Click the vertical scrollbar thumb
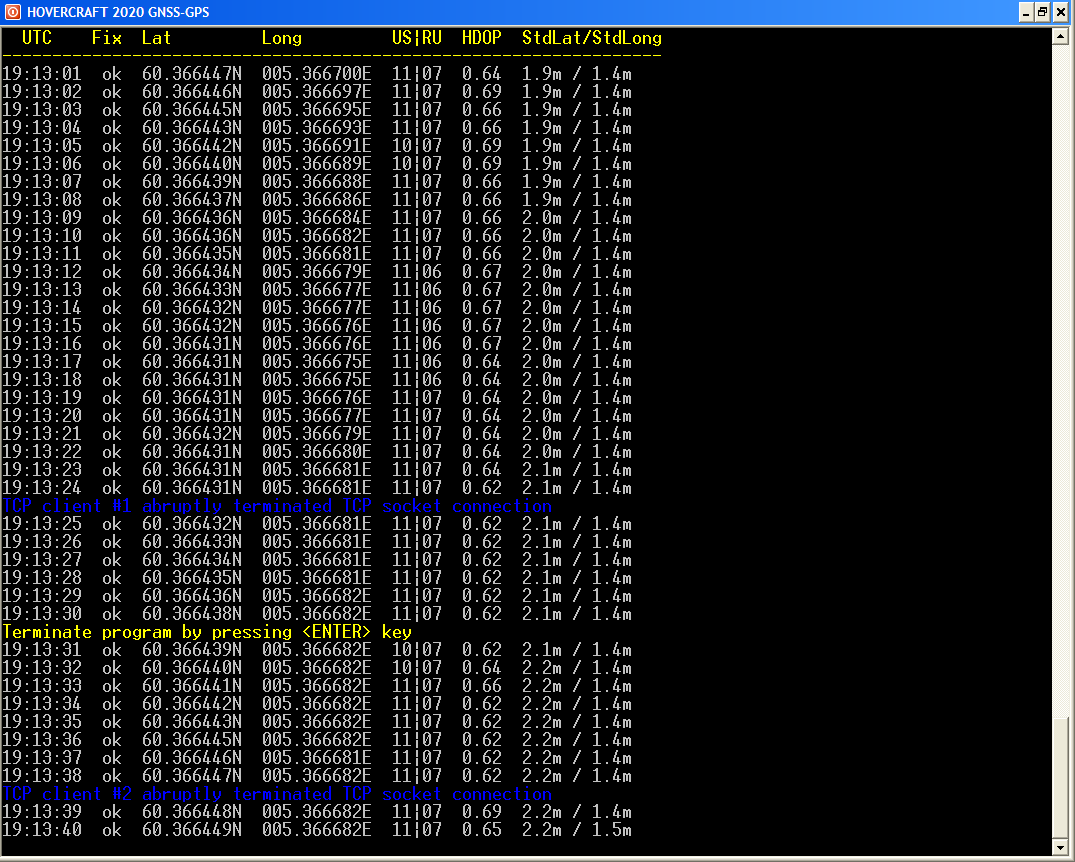The image size is (1075, 862). coord(1062,778)
